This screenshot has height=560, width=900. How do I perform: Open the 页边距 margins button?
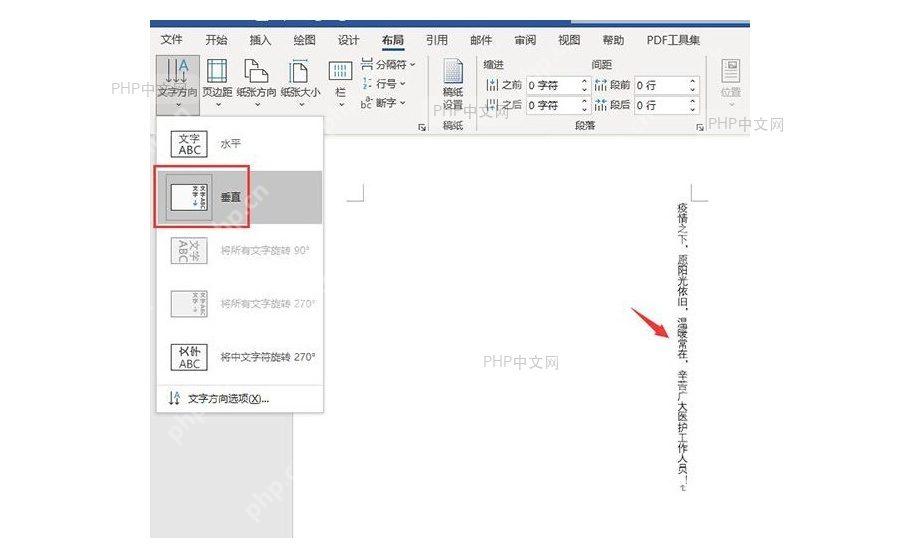tap(217, 84)
